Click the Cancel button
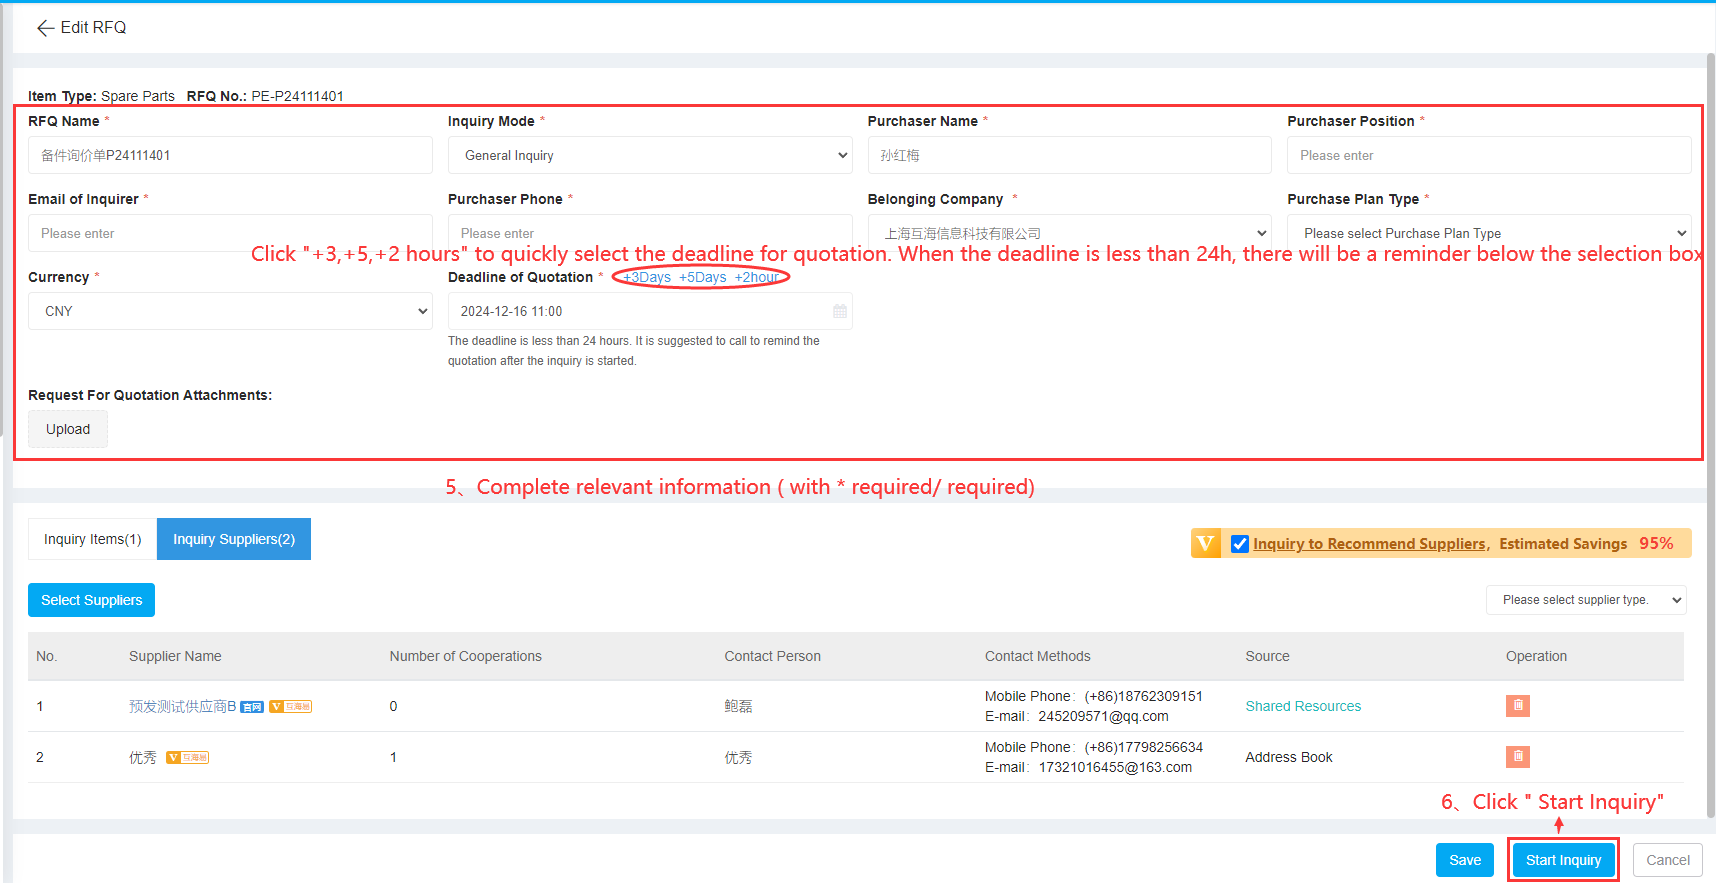1716x883 pixels. tap(1668, 860)
